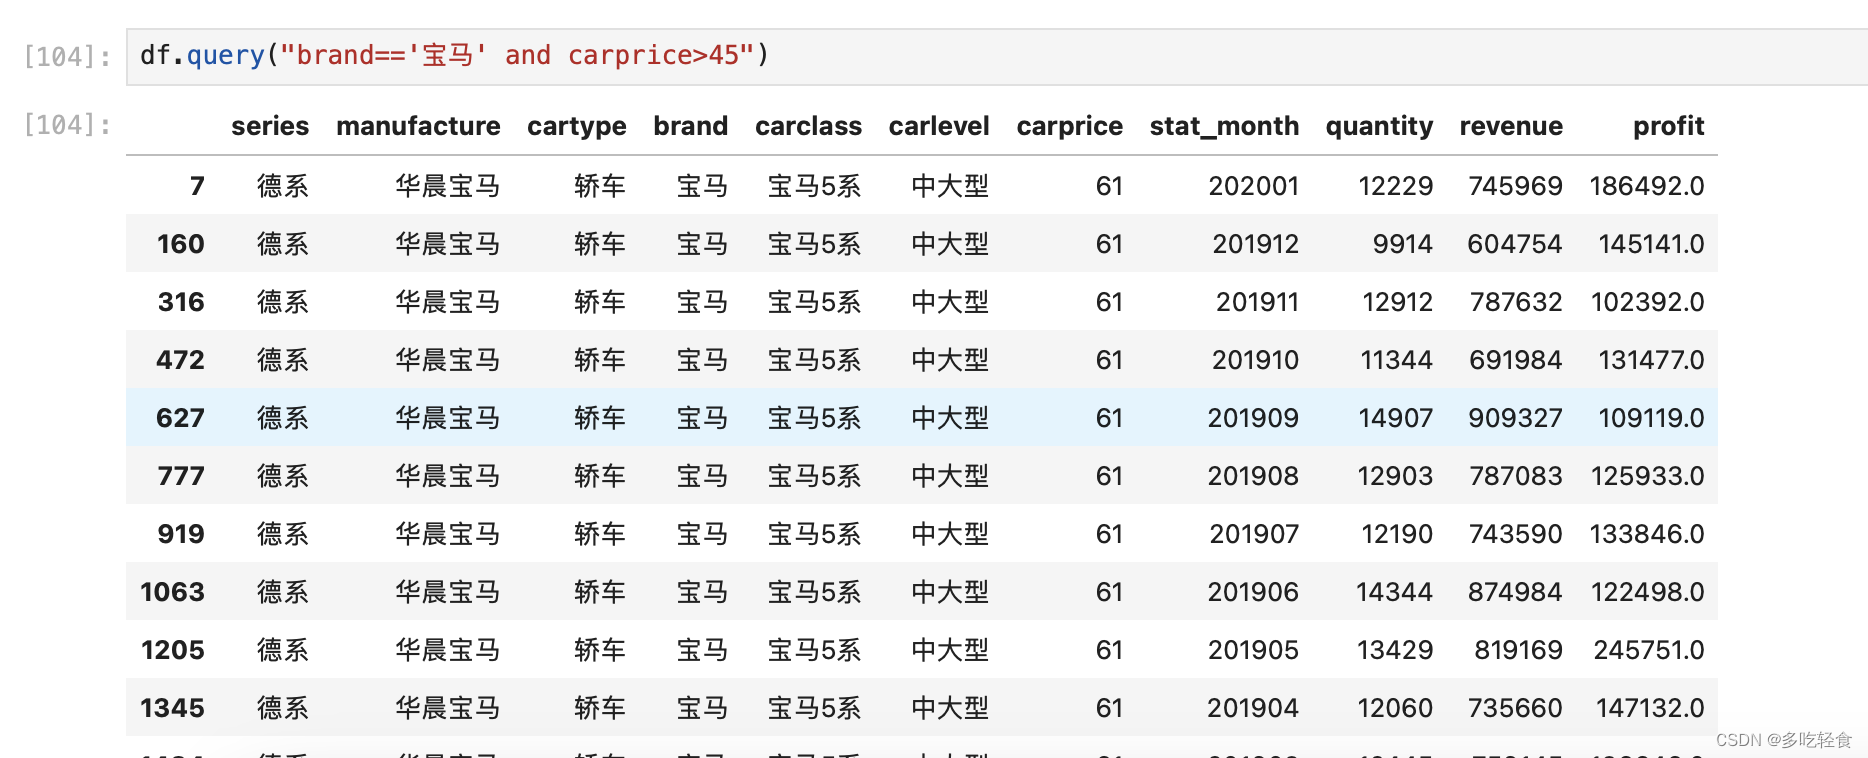Select row index 160
This screenshot has height=758, width=1868.
pos(181,244)
